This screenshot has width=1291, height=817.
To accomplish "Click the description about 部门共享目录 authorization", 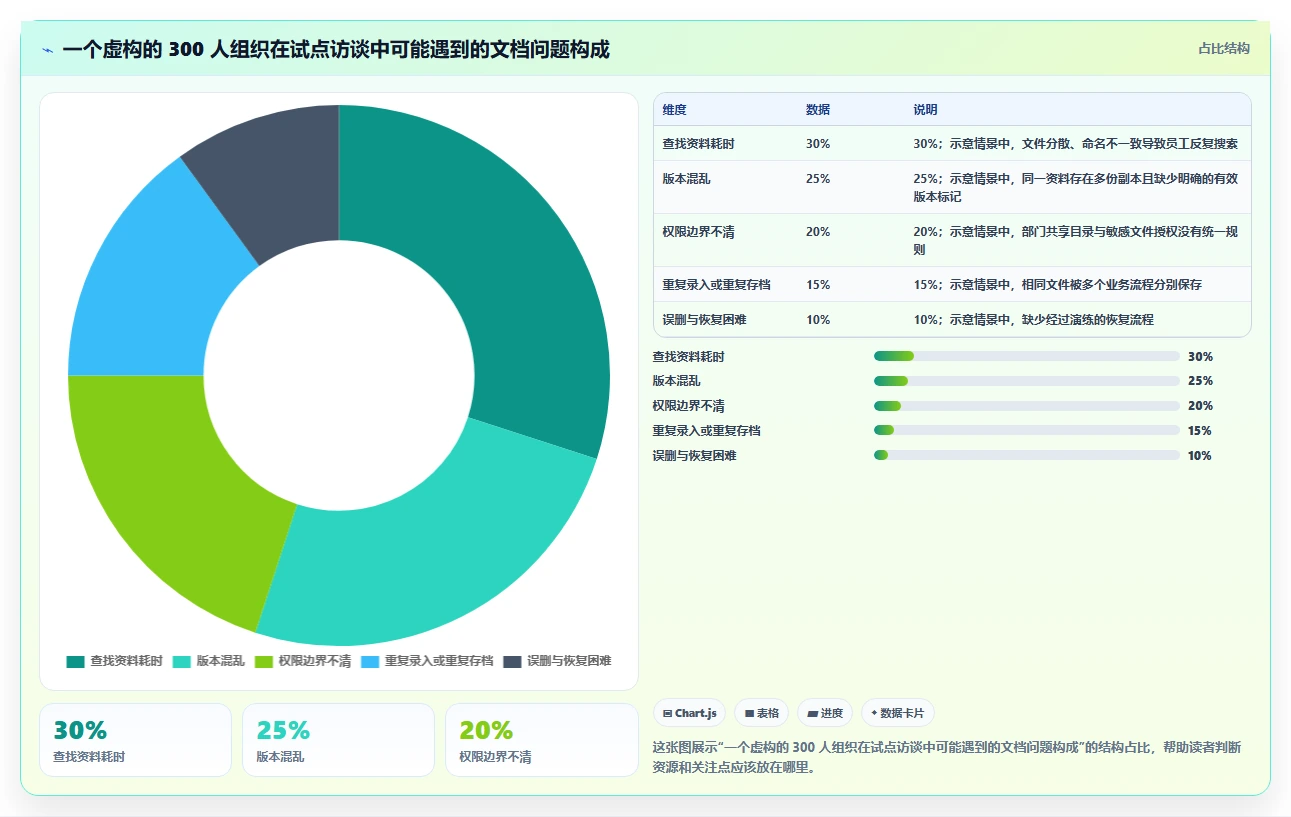I will click(x=1076, y=241).
